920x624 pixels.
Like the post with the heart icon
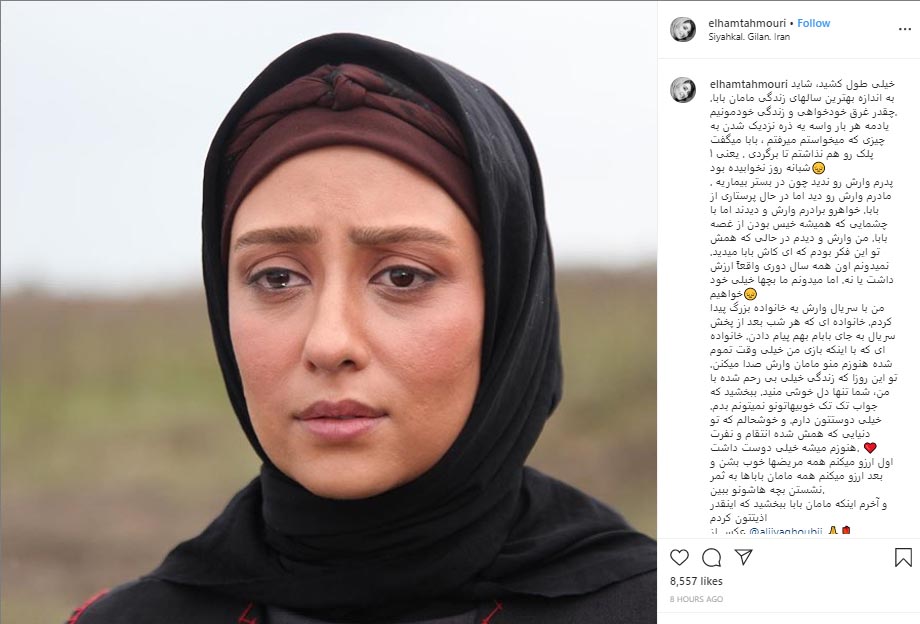pos(679,557)
